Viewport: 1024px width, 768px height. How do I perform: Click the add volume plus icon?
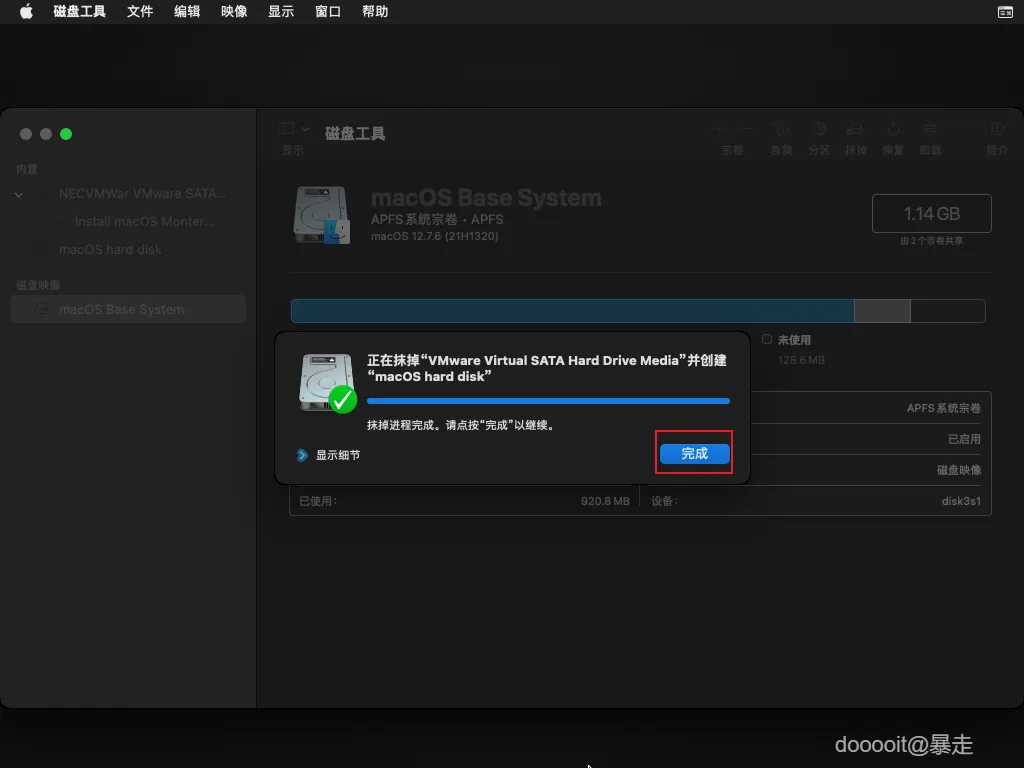(720, 129)
